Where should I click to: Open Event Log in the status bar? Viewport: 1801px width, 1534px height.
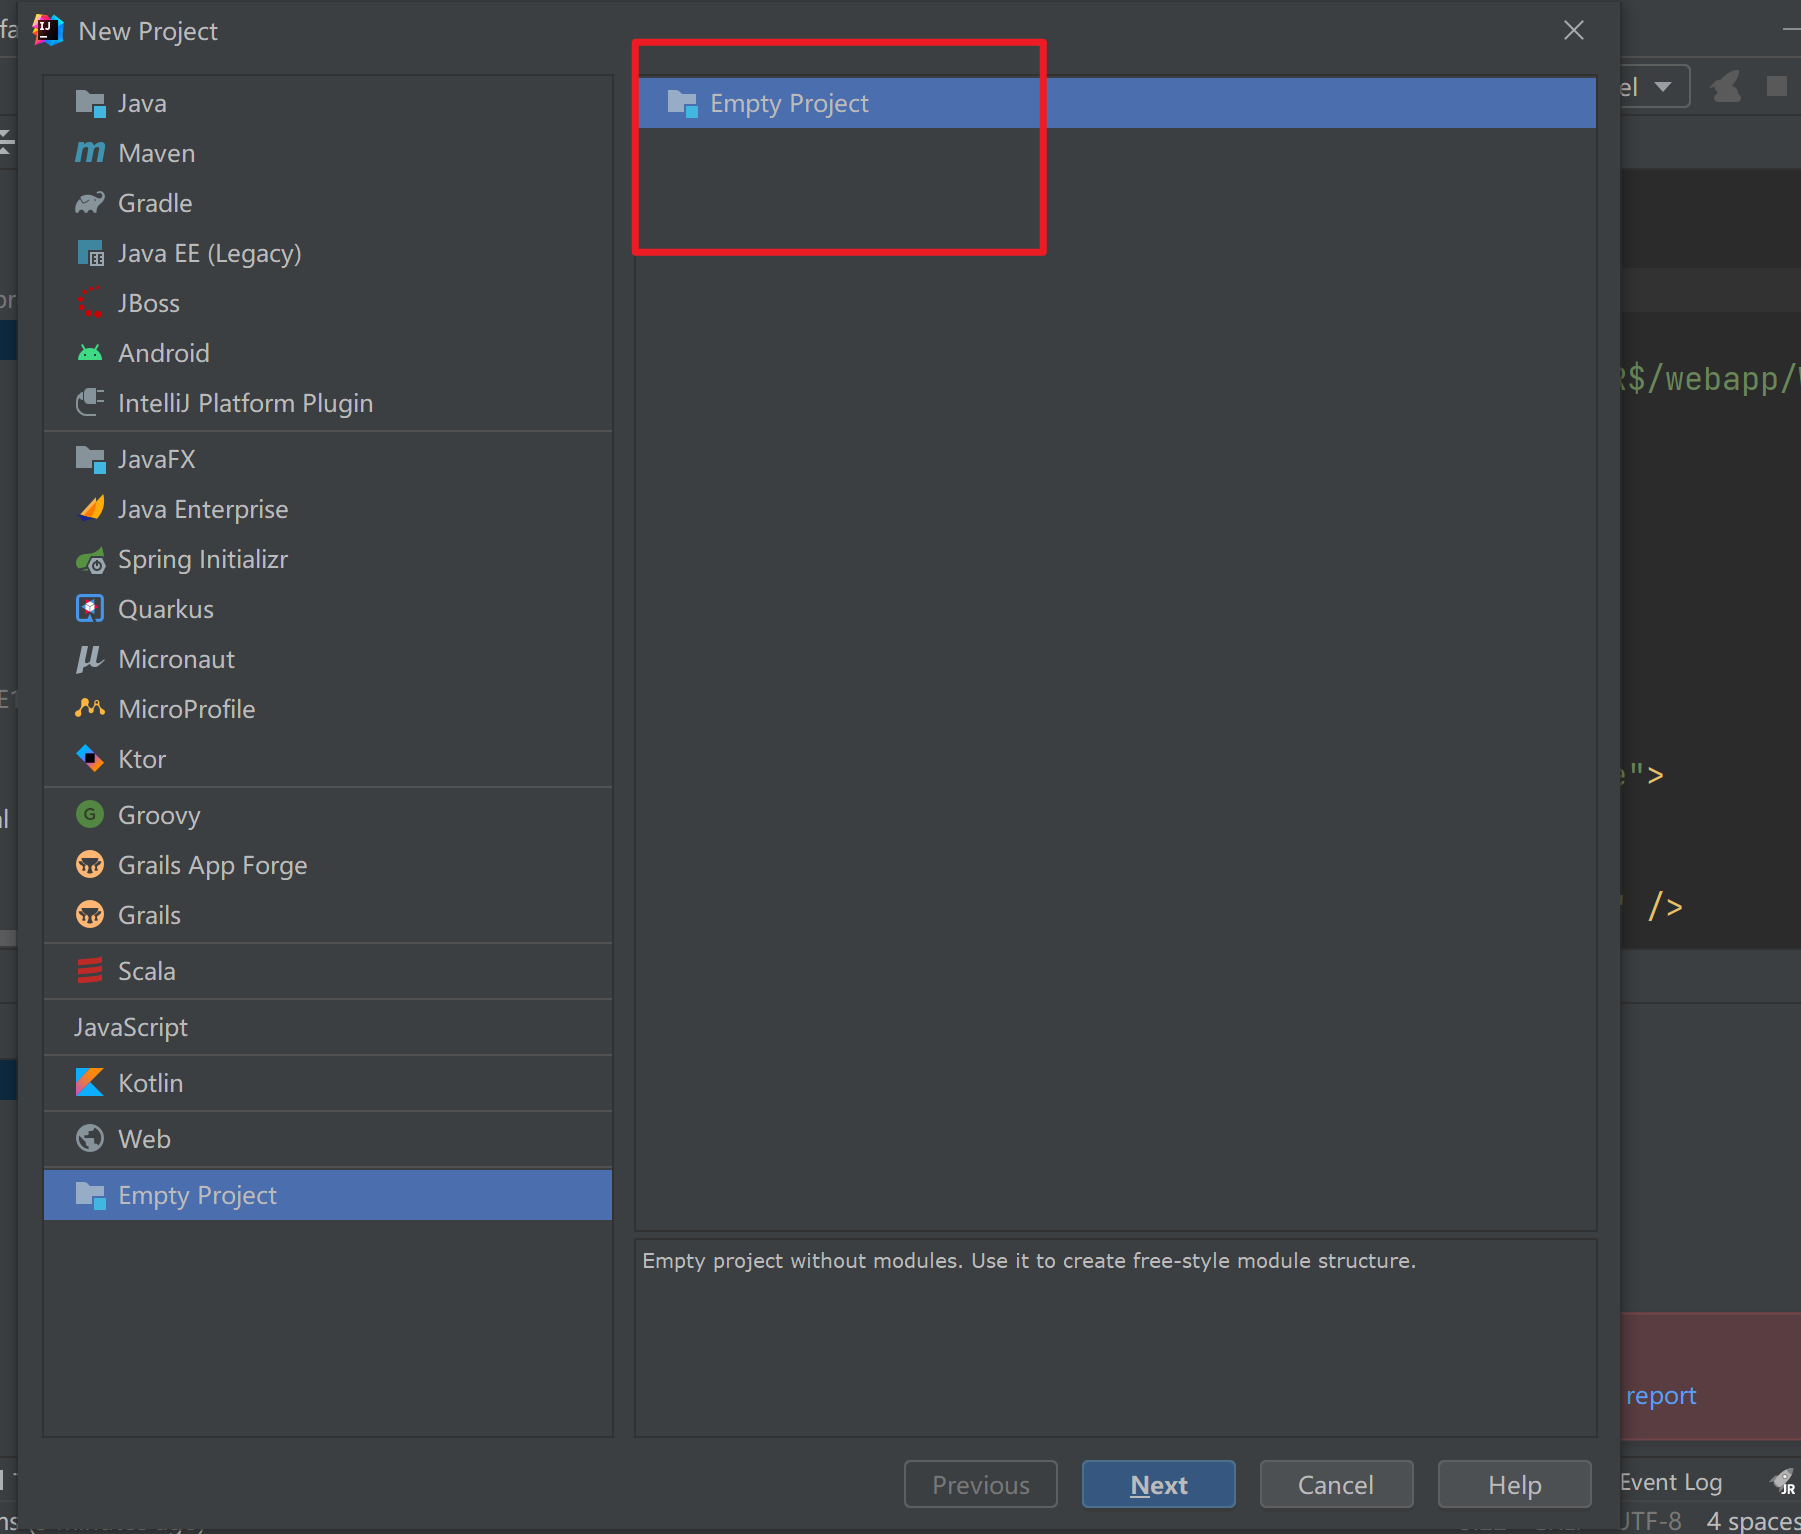pos(1671,1482)
